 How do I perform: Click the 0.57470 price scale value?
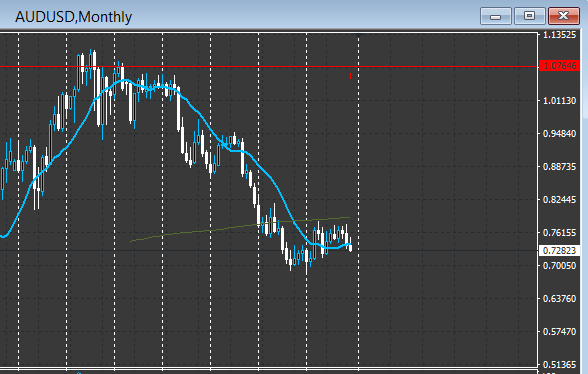click(560, 332)
